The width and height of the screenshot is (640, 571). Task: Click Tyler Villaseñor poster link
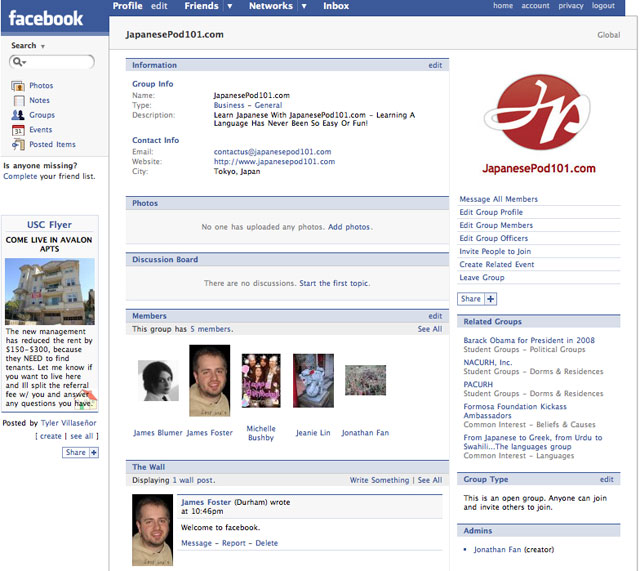tap(69, 423)
